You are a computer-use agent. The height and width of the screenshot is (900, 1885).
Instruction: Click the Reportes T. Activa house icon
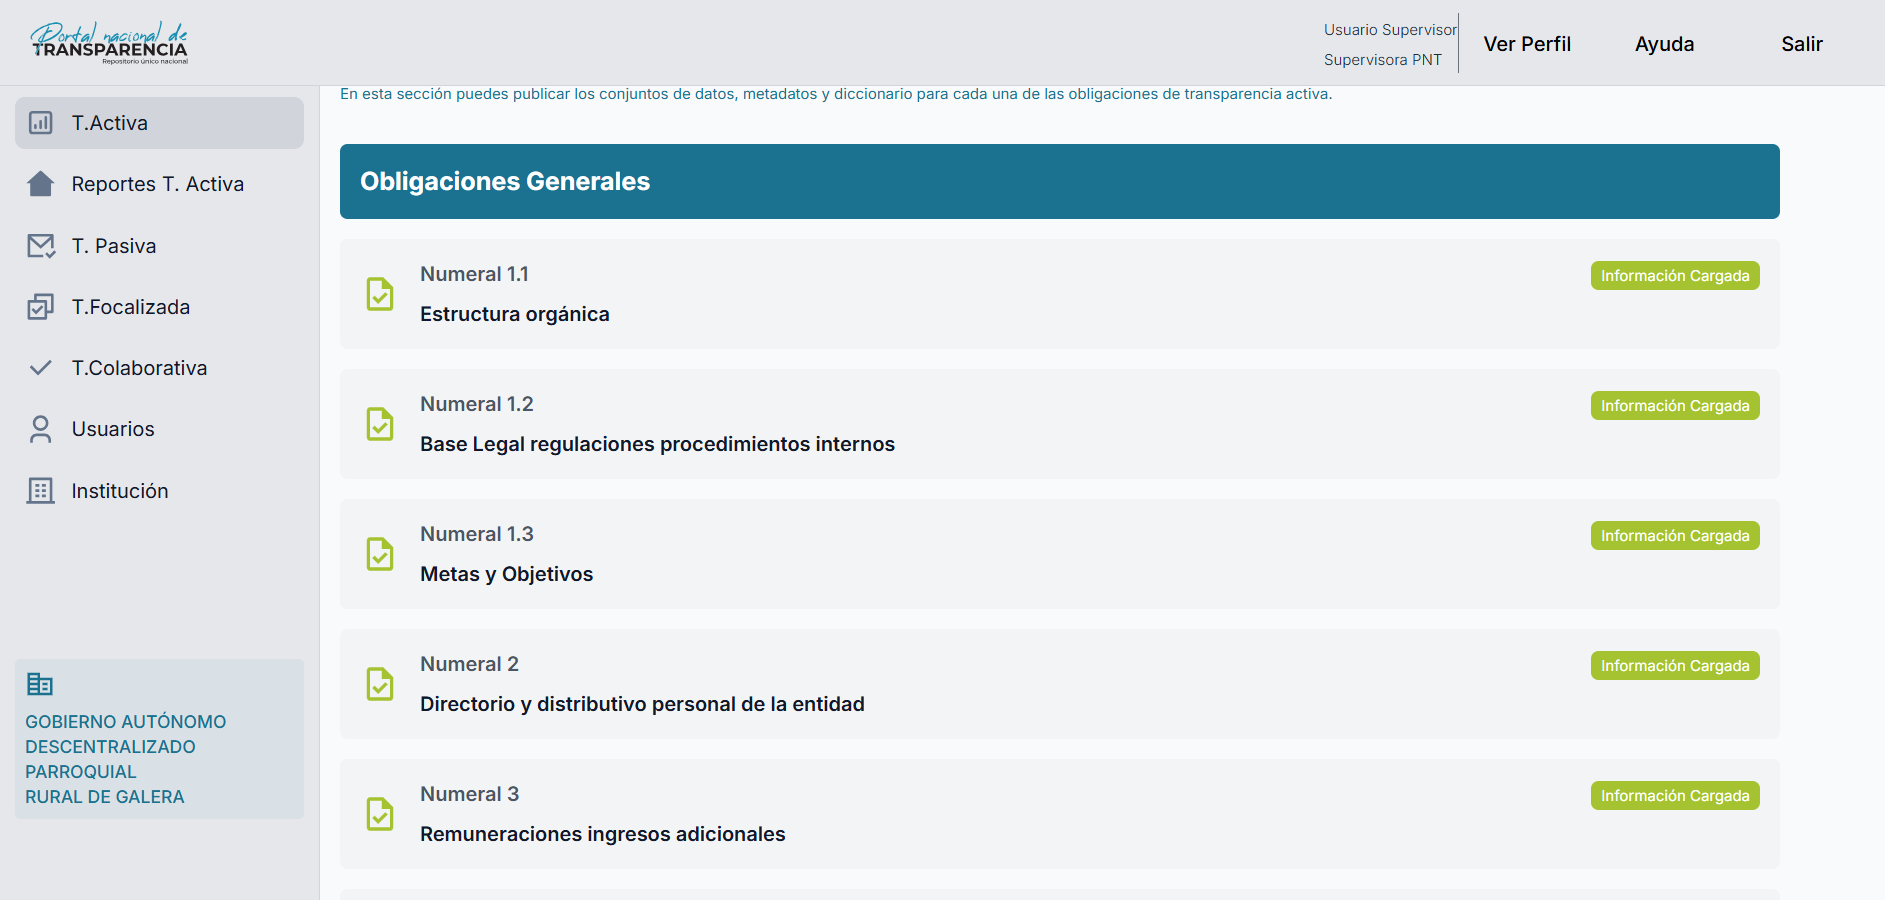click(x=41, y=184)
